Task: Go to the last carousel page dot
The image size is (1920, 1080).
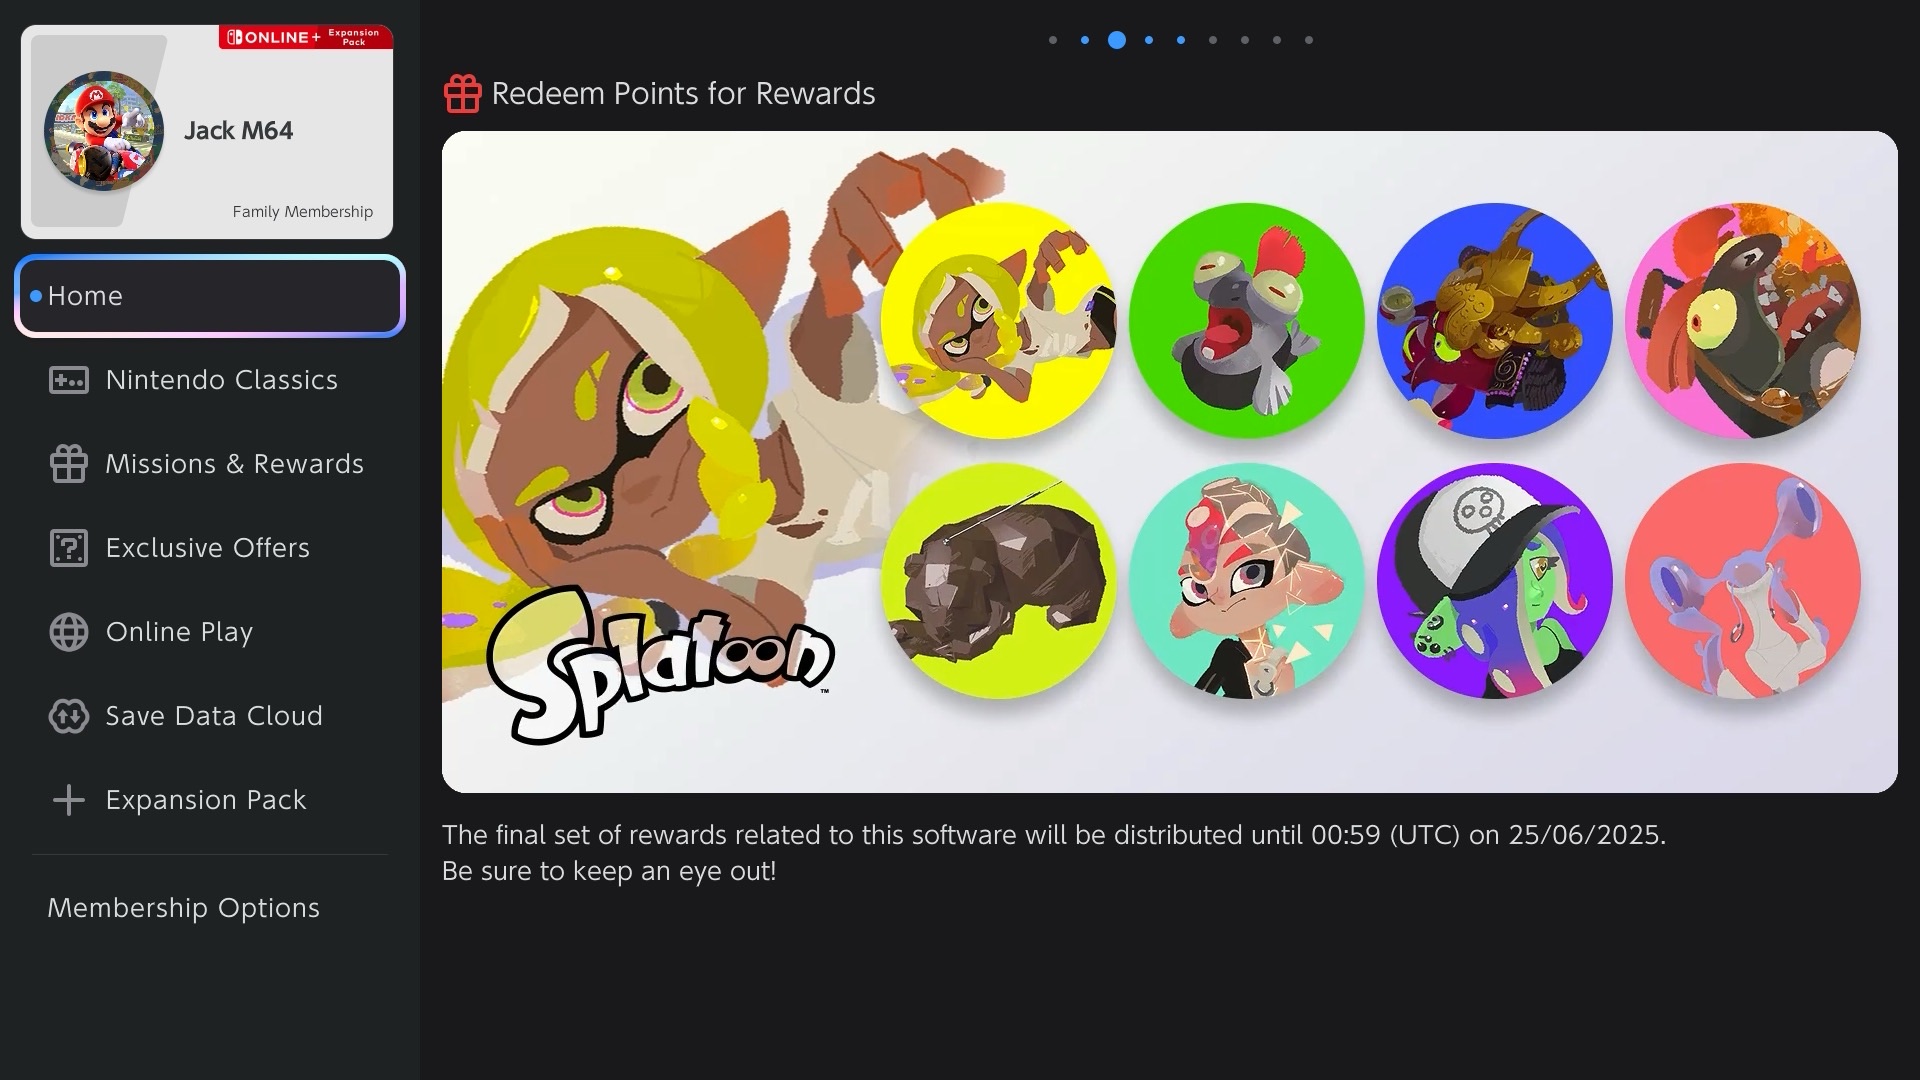Action: 1309,40
